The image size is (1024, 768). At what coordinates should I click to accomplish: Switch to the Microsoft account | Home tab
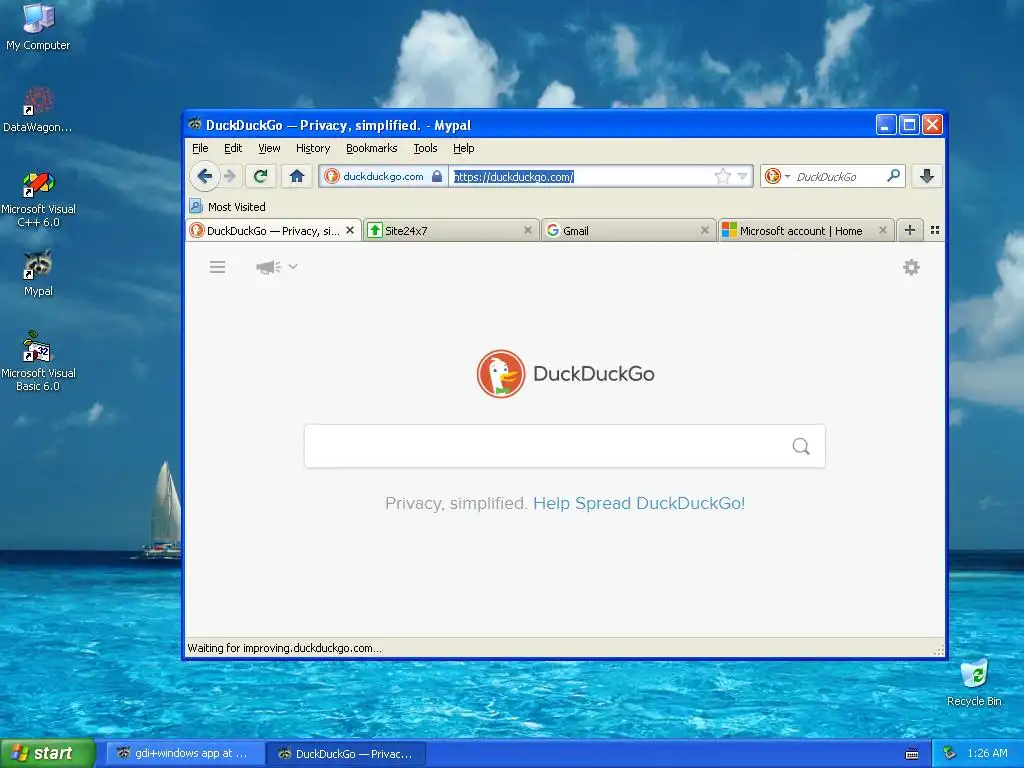pyautogui.click(x=806, y=231)
